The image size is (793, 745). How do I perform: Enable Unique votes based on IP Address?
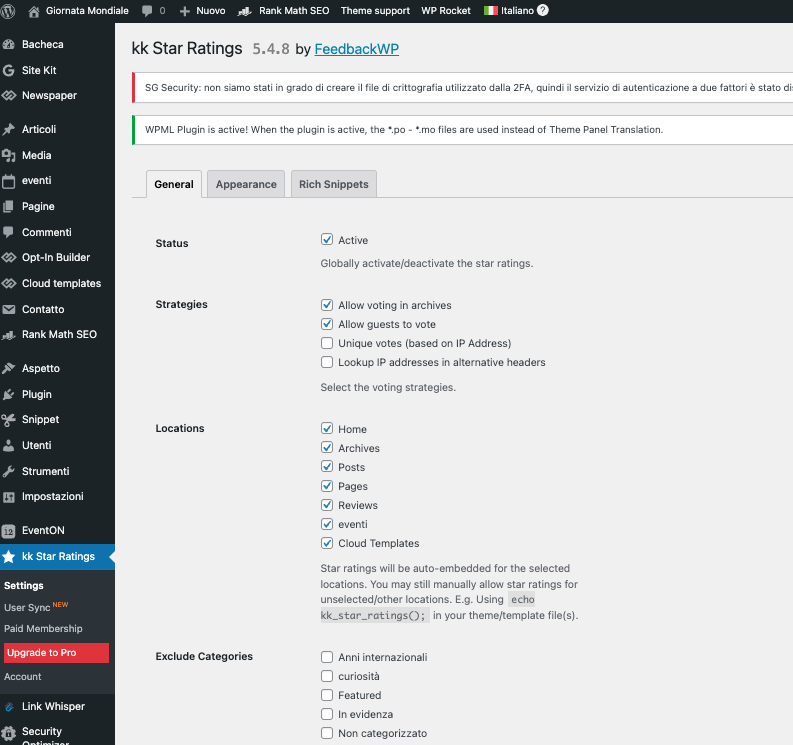click(x=327, y=343)
